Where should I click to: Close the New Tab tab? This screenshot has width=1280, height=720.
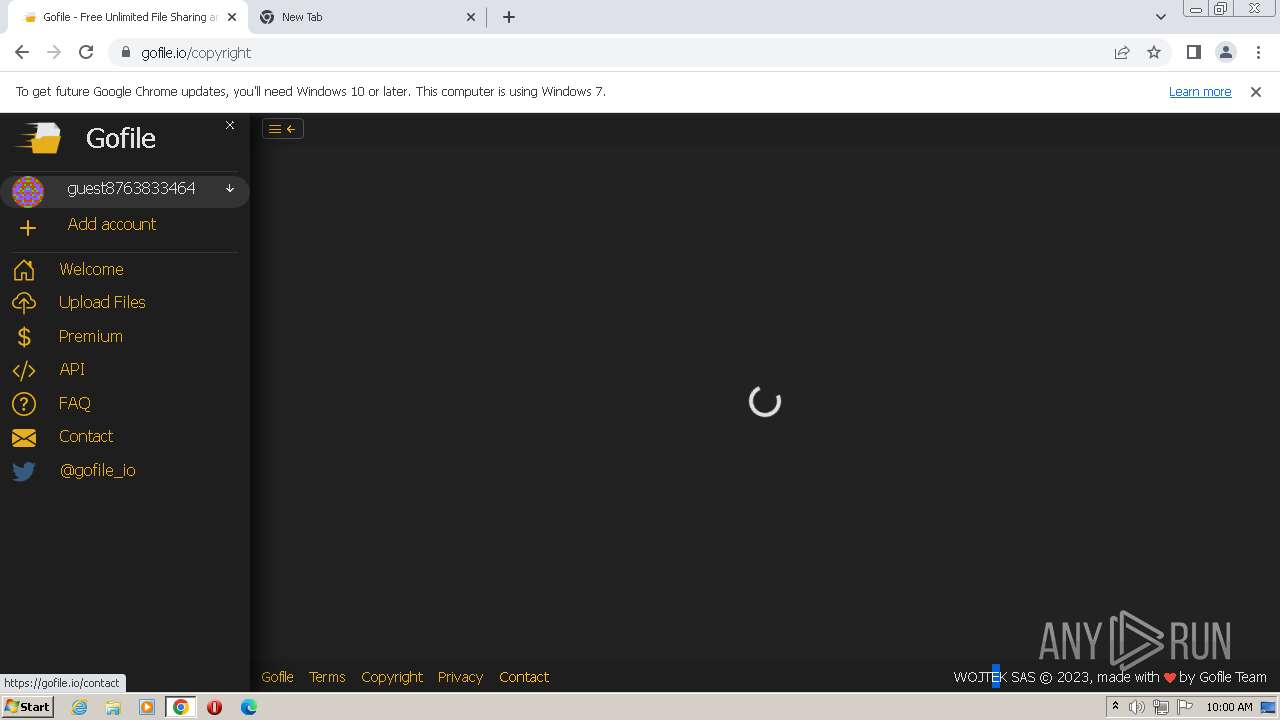click(472, 17)
